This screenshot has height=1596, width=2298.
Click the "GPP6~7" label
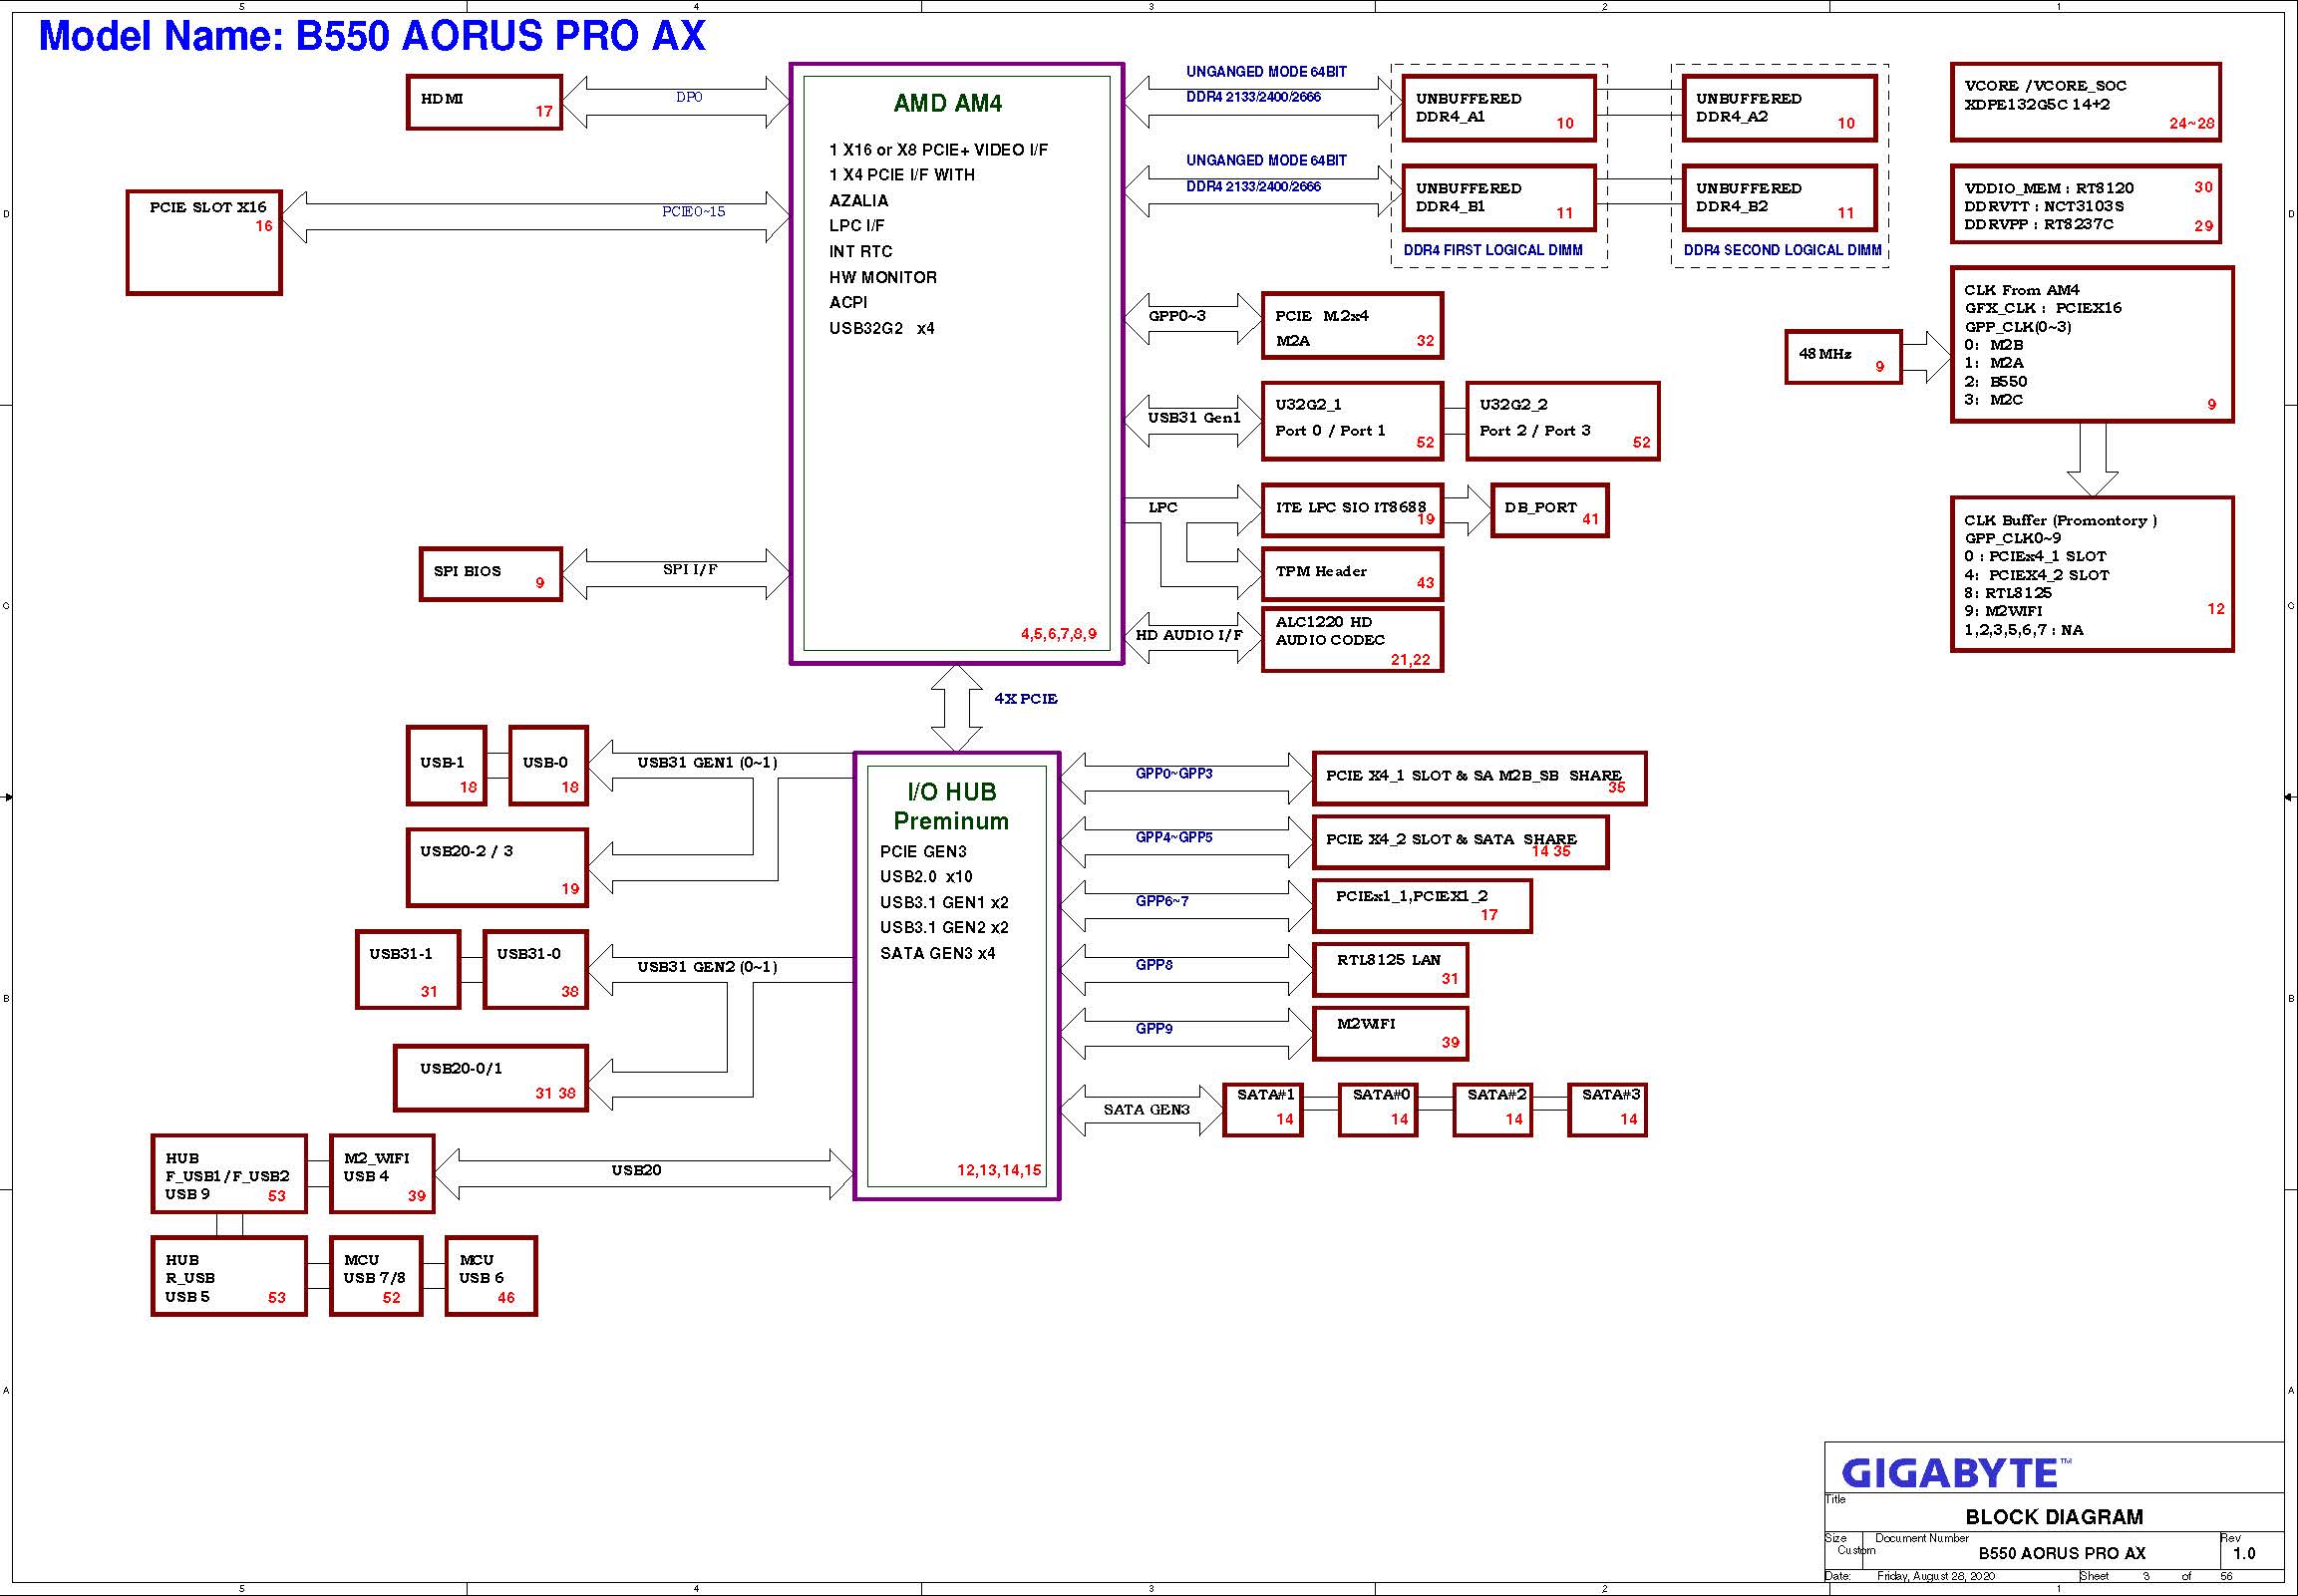pyautogui.click(x=1162, y=902)
